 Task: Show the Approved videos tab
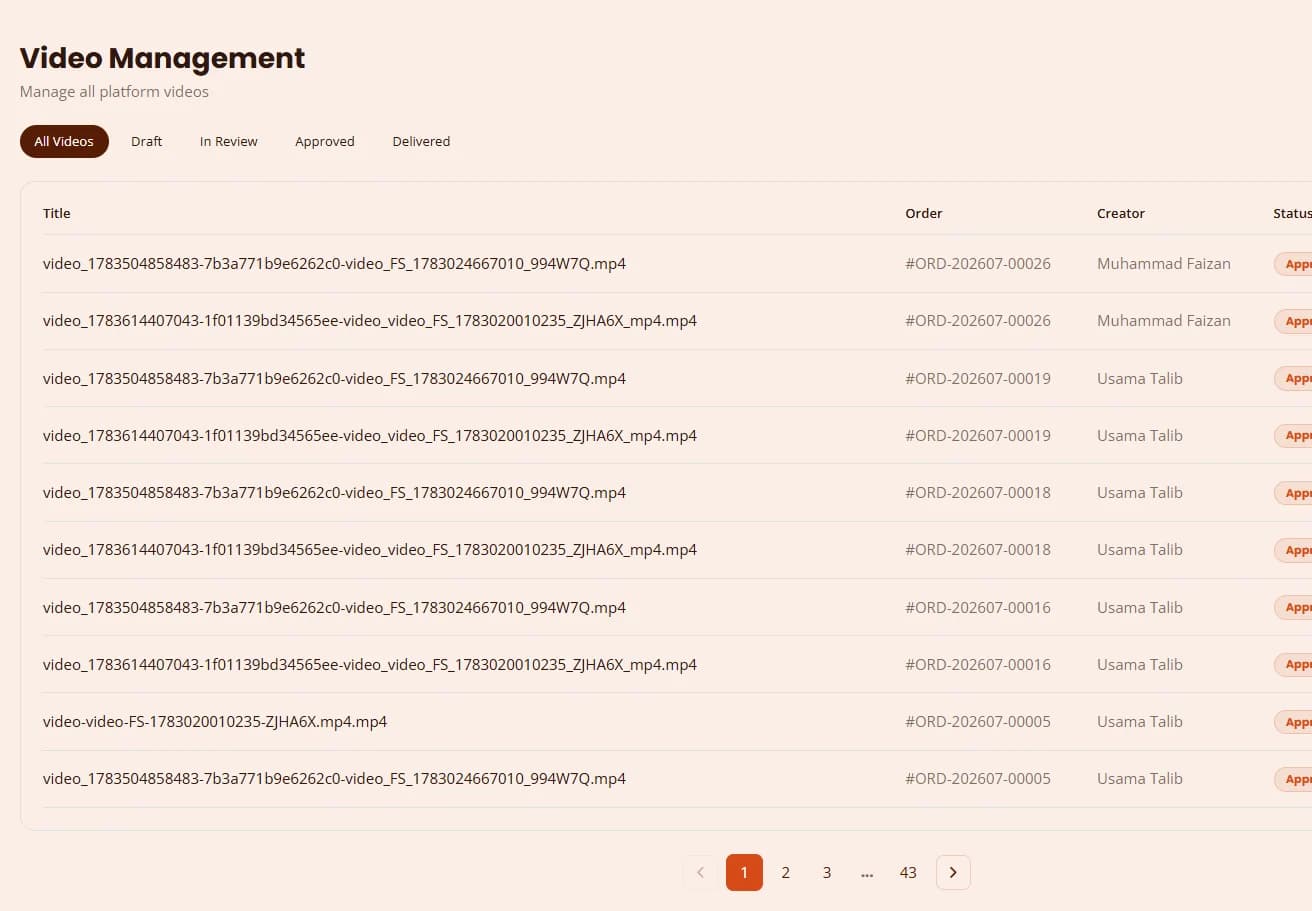325,141
